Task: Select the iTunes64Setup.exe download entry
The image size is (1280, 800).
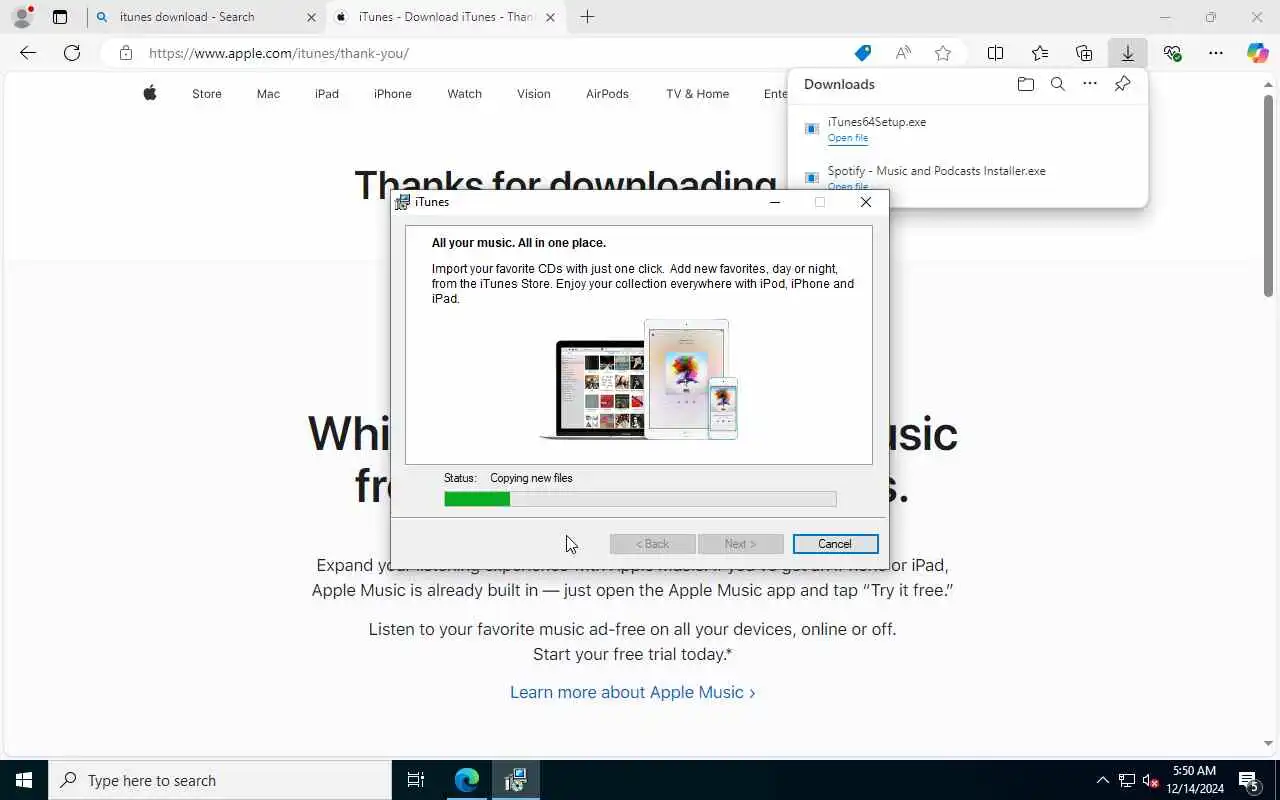Action: click(x=968, y=129)
